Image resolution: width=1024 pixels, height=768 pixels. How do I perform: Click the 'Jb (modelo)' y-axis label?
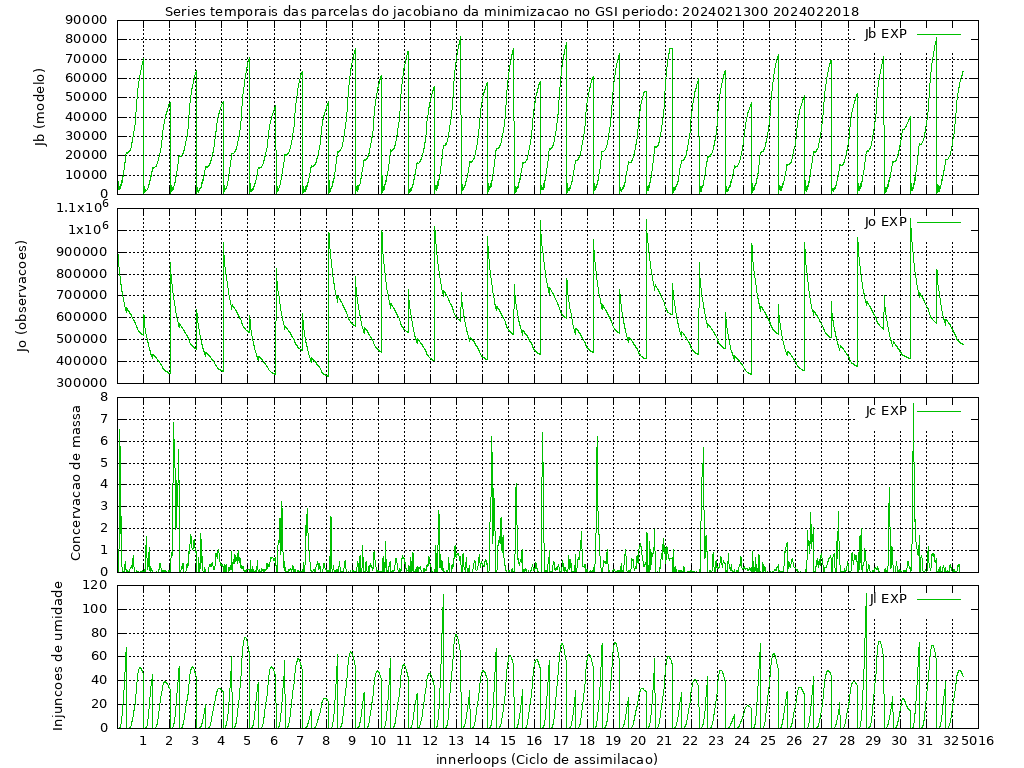pyautogui.click(x=41, y=107)
